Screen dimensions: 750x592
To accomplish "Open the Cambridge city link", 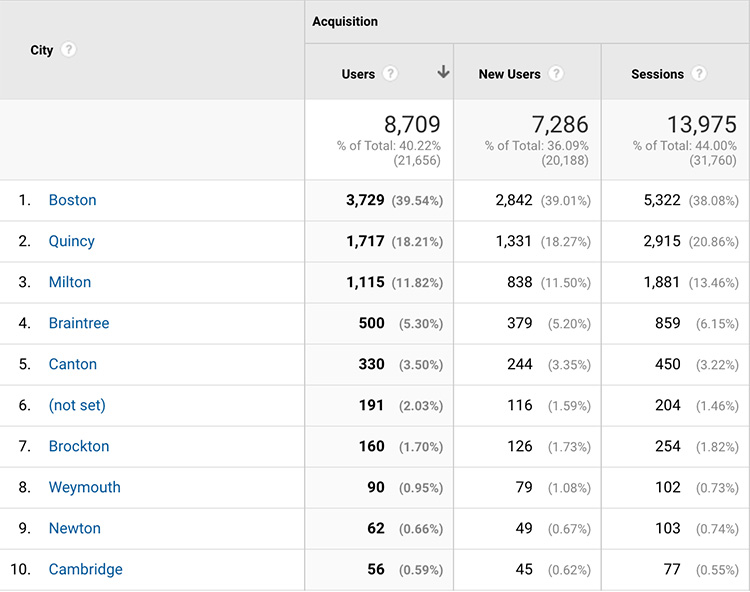I will pyautogui.click(x=86, y=570).
